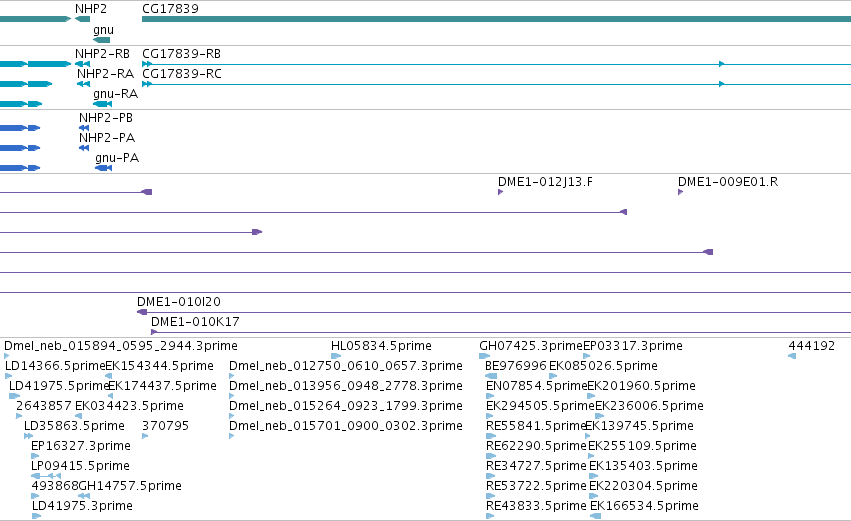Click the DME1-010I20 feature label
This screenshot has width=851, height=521.
point(179,302)
